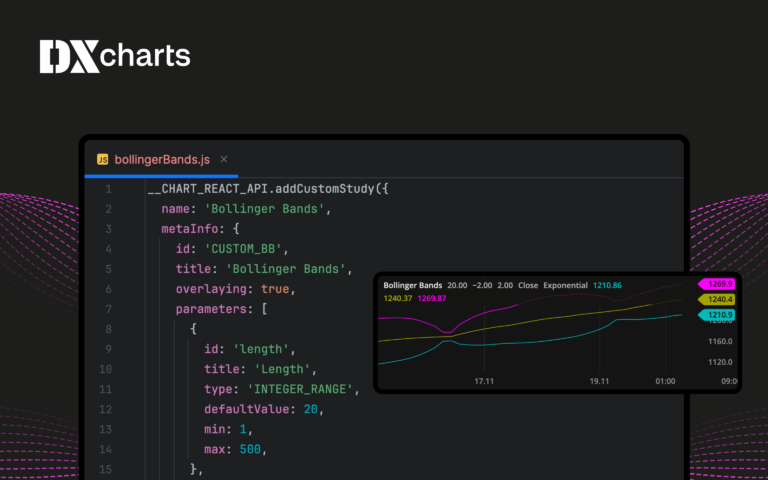
Task: Click the cyan 1210.86 value in legend
Action: 607,285
